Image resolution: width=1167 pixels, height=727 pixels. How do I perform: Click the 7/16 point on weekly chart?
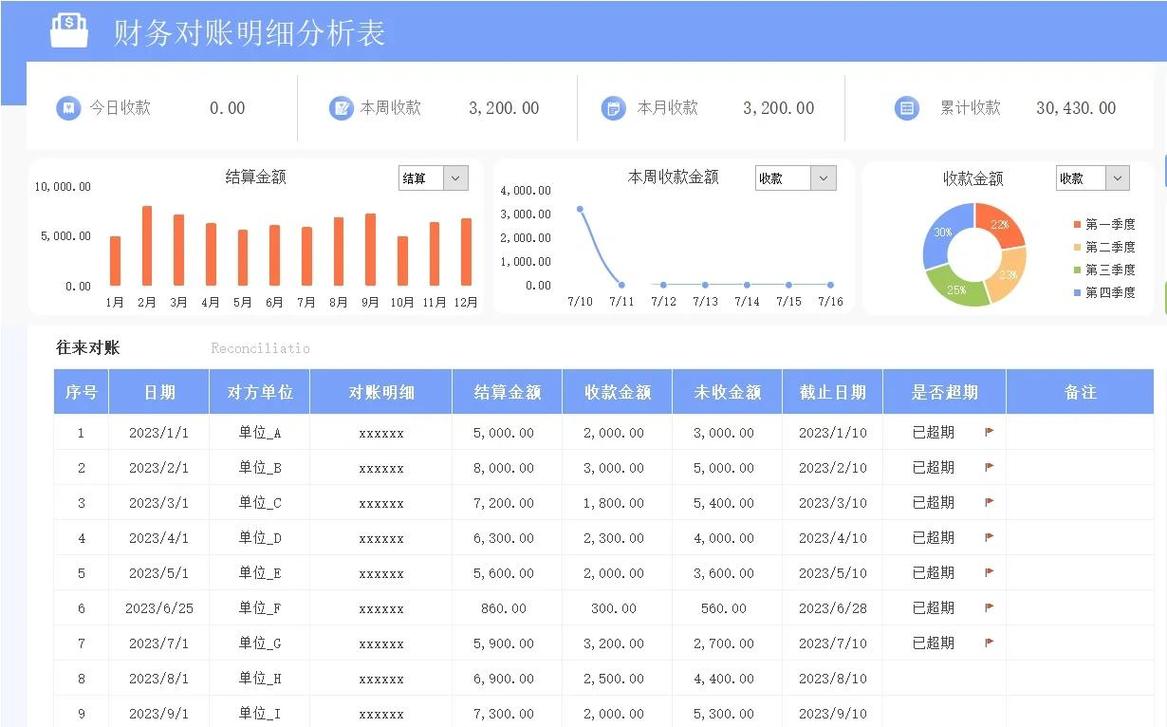[831, 284]
